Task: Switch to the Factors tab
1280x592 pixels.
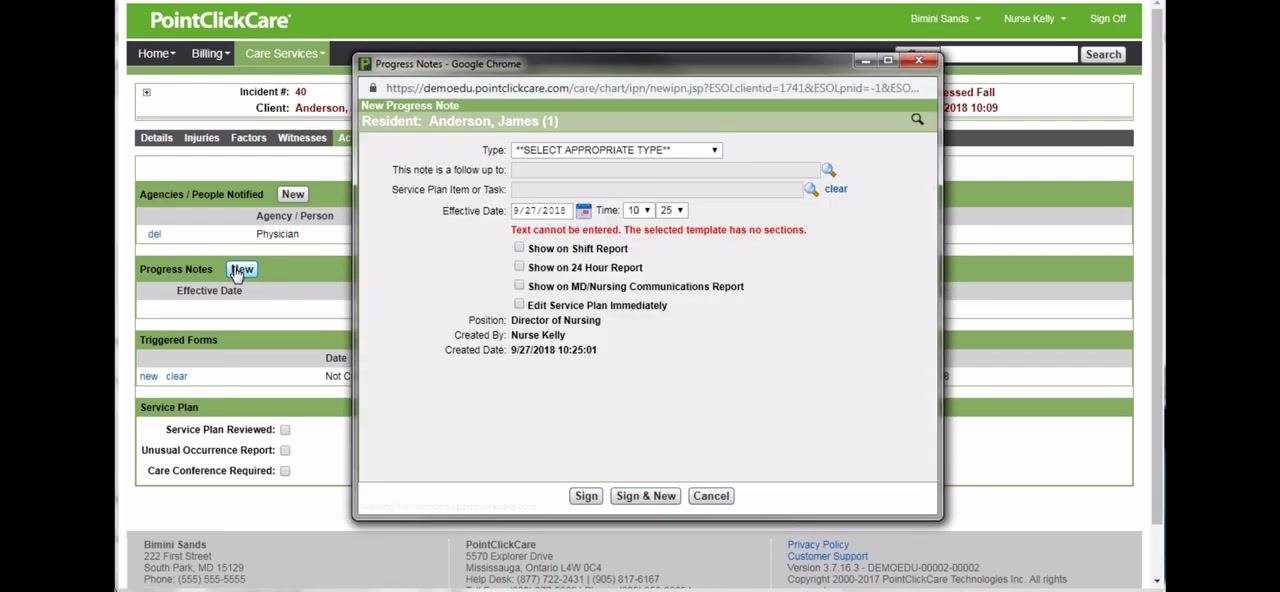Action: point(248,138)
